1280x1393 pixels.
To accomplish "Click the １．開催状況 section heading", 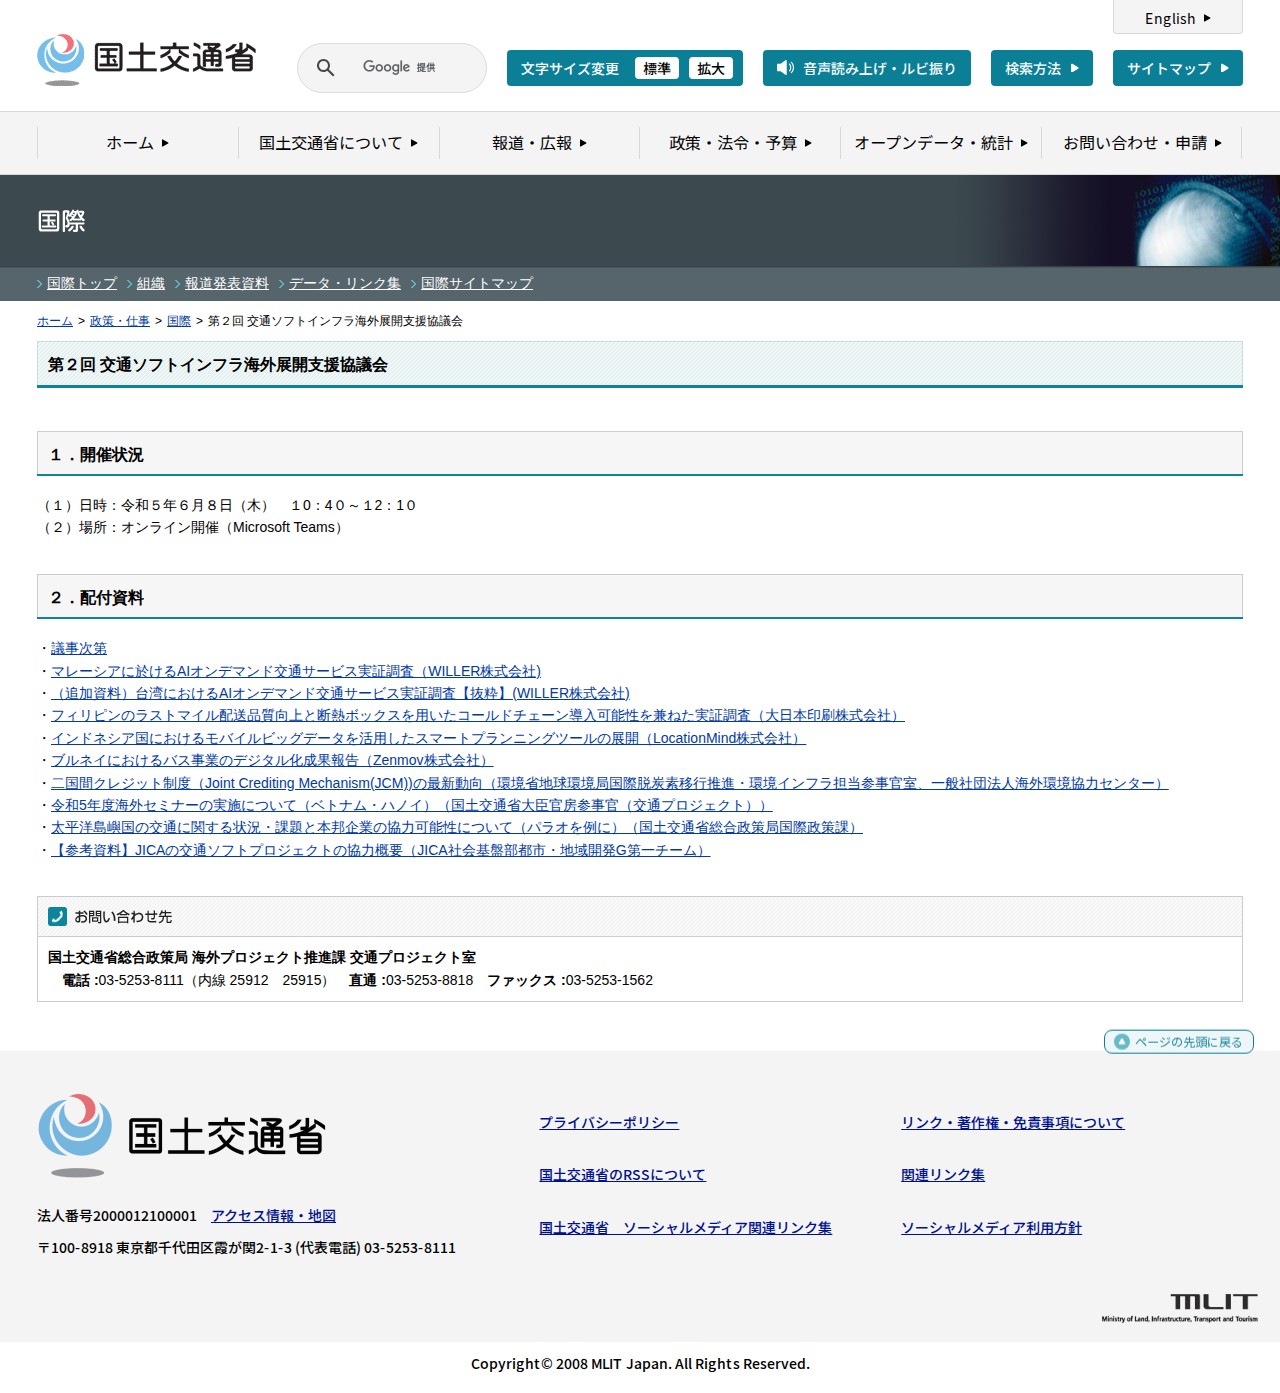I will pyautogui.click(x=640, y=454).
